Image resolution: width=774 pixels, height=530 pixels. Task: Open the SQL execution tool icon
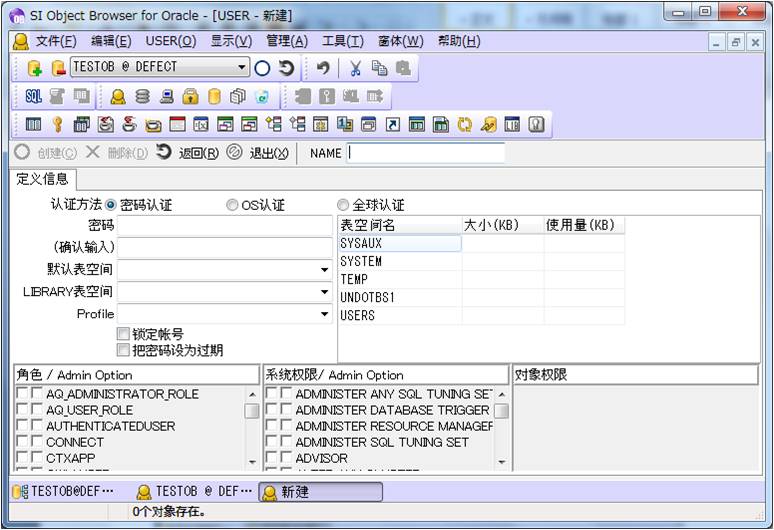(33, 96)
